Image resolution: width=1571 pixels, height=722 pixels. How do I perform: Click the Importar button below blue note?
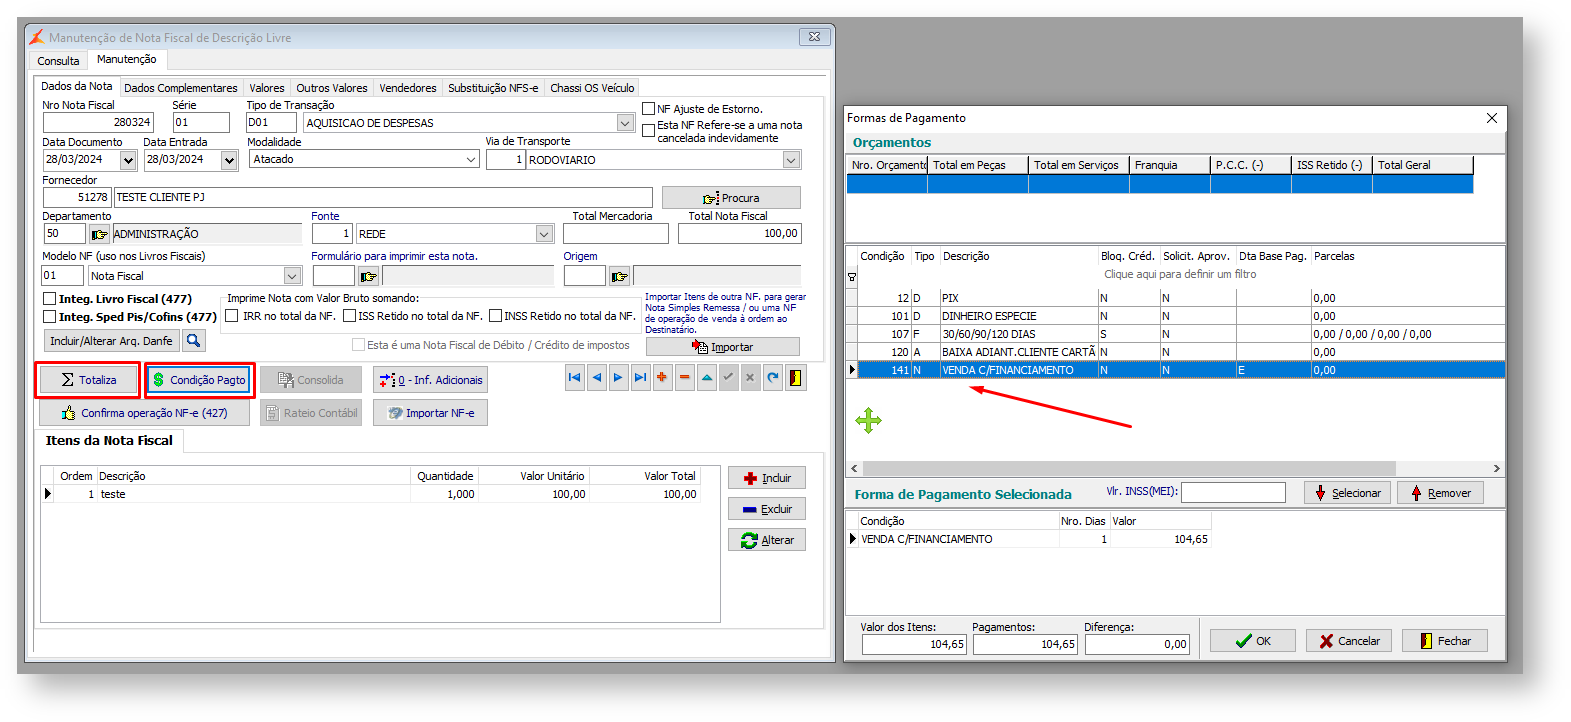[722, 347]
